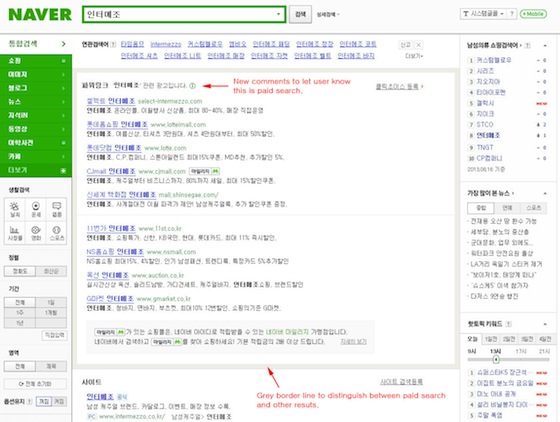This screenshot has height=422, width=560.
Task: Open the 날씨 weather sun icon
Action: (x=15, y=209)
